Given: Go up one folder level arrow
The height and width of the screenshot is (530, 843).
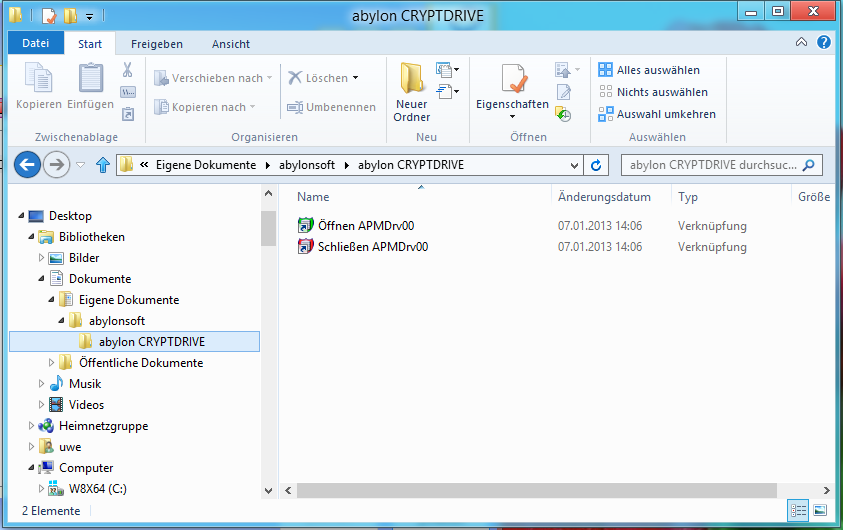Looking at the screenshot, I should (103, 164).
